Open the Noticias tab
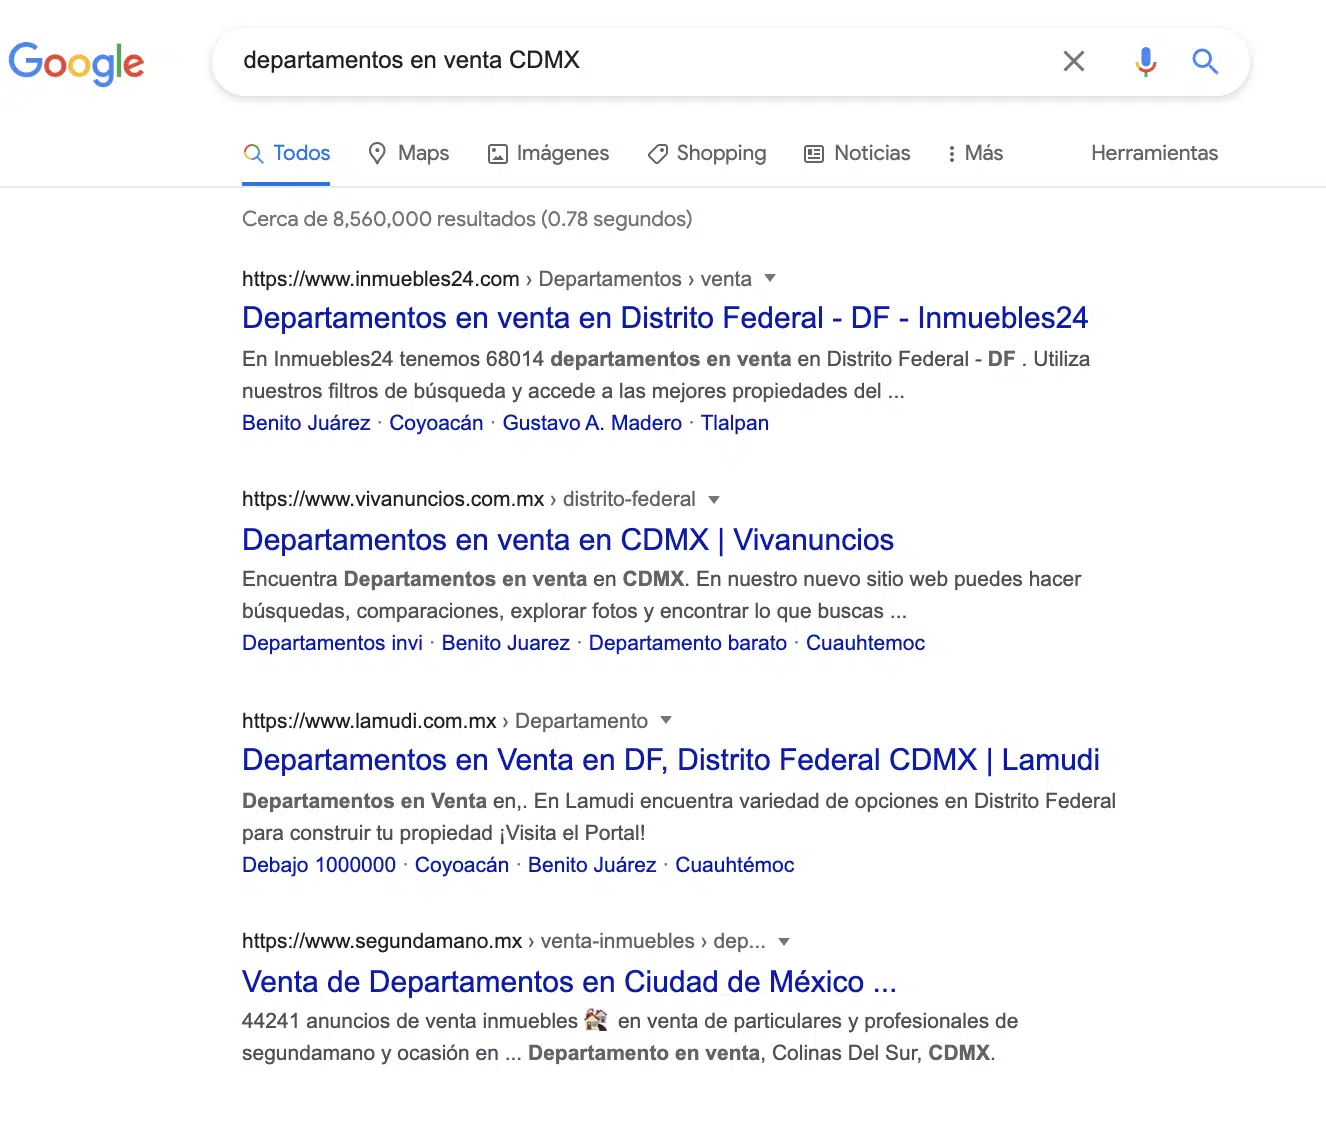 858,153
